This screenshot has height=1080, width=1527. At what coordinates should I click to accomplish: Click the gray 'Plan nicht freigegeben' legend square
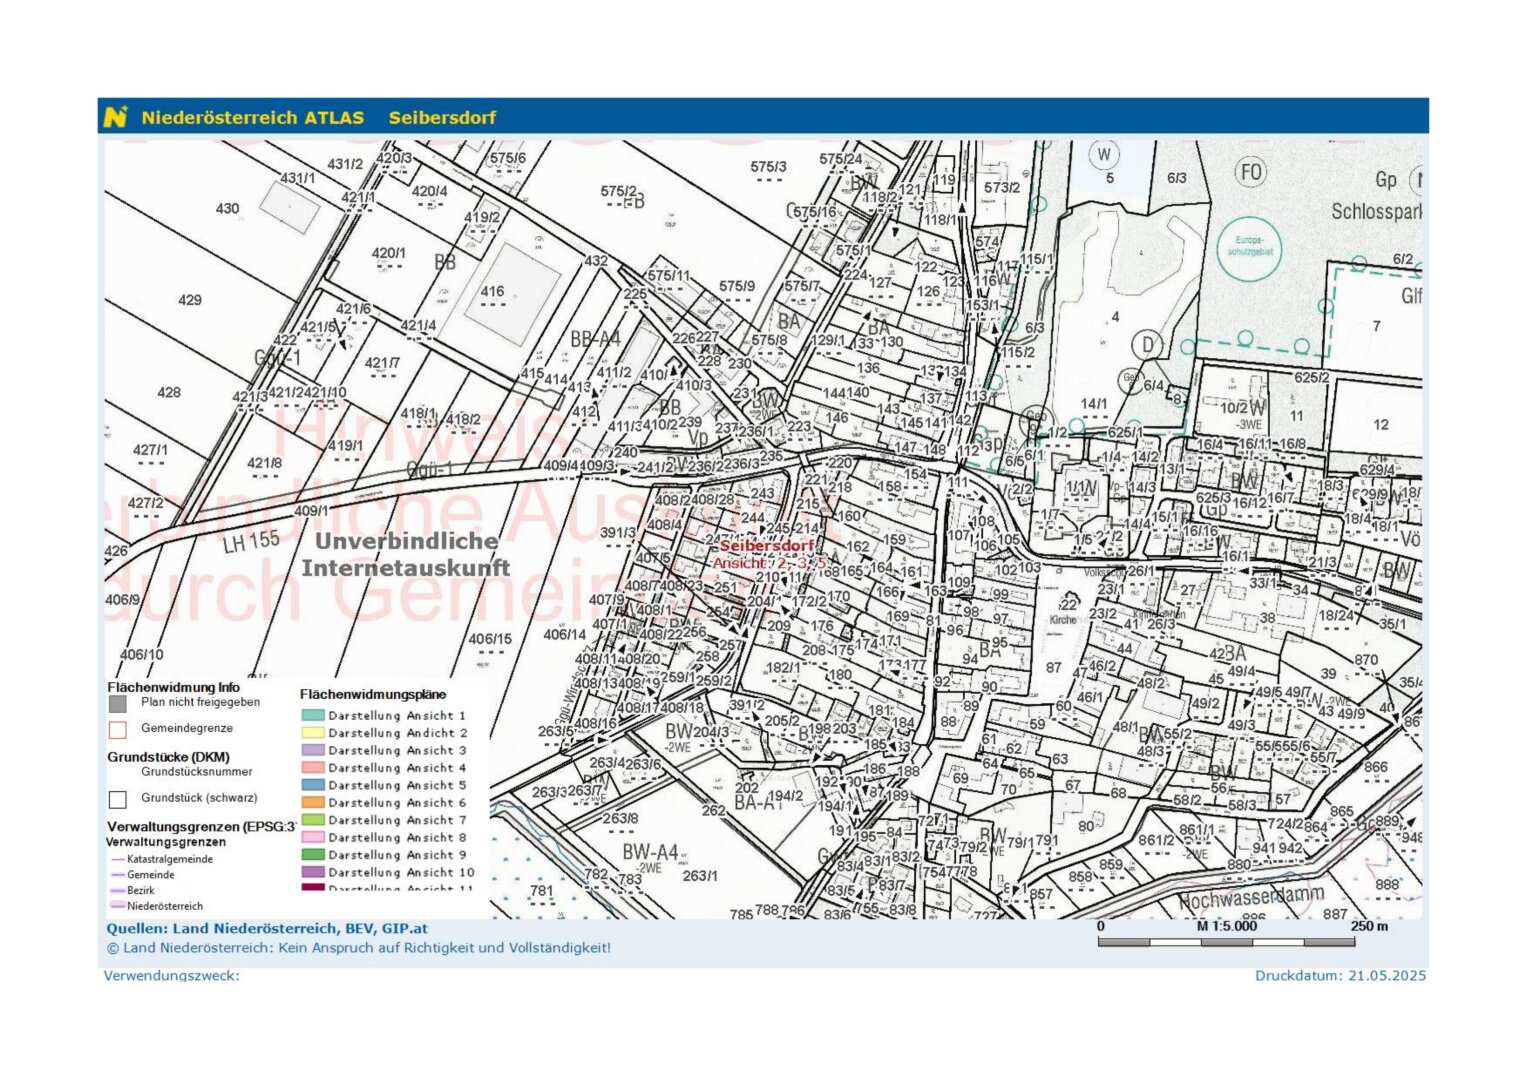click(x=118, y=704)
